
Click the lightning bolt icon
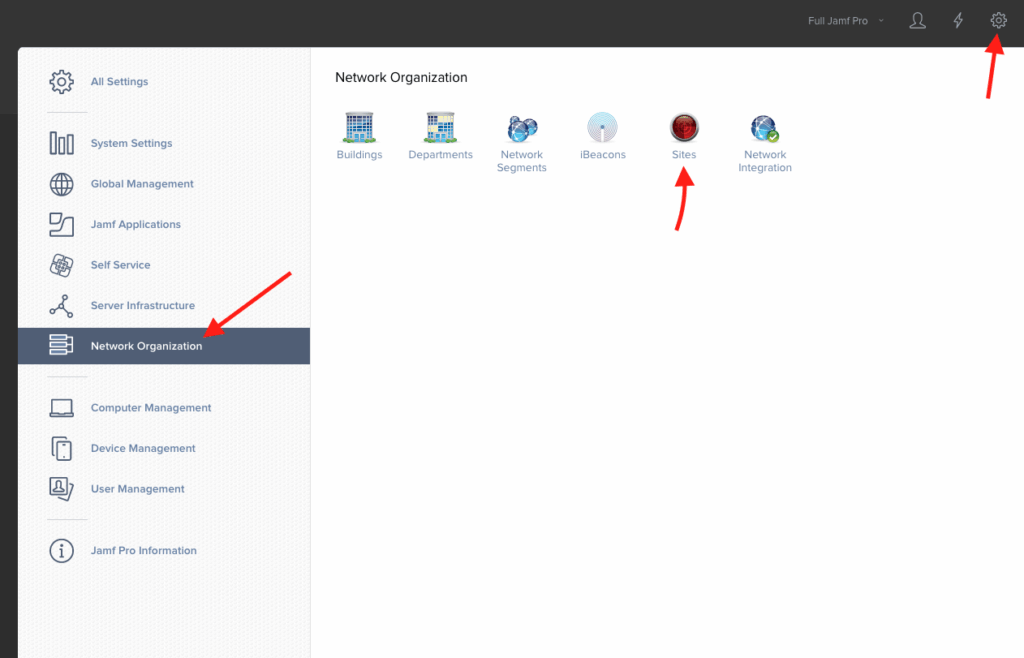(x=958, y=20)
